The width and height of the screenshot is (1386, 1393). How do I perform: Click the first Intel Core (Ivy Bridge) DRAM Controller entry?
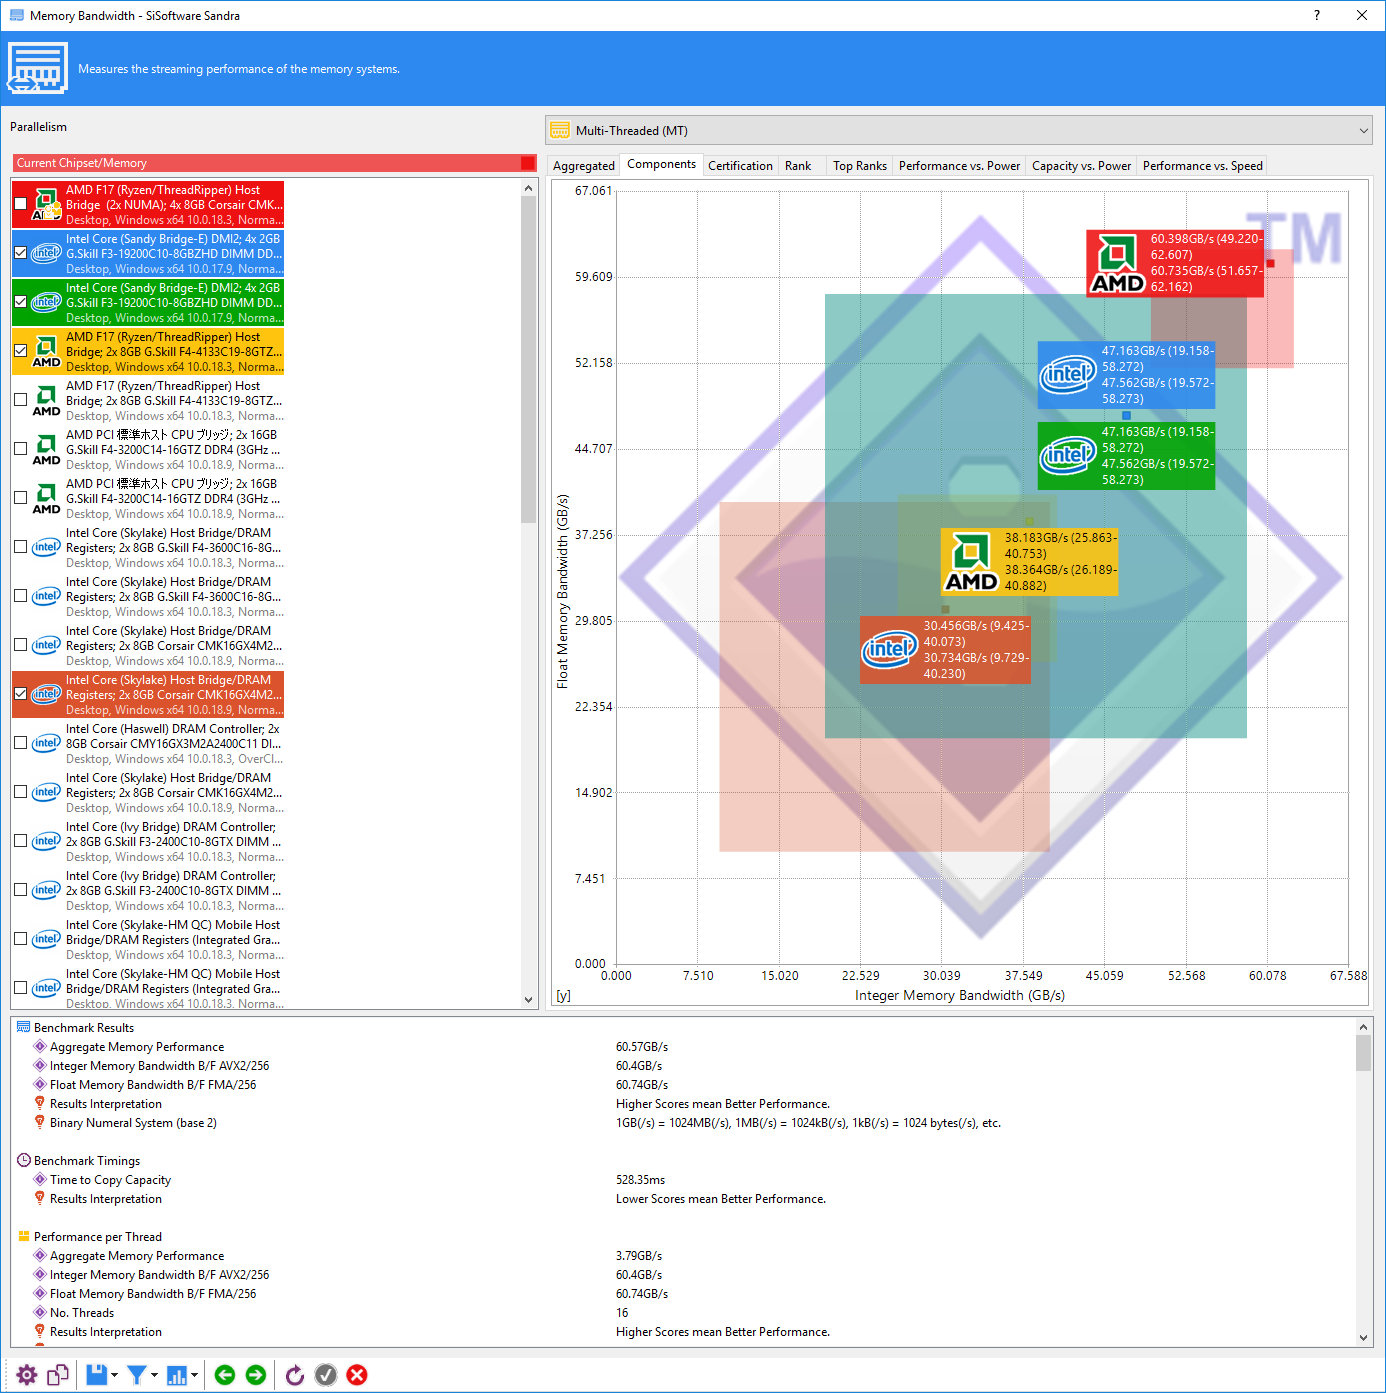(148, 841)
